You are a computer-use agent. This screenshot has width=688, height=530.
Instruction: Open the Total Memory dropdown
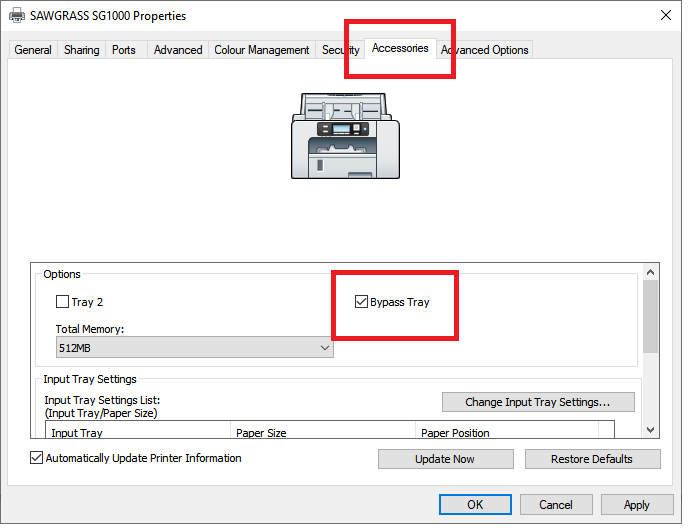[194, 347]
